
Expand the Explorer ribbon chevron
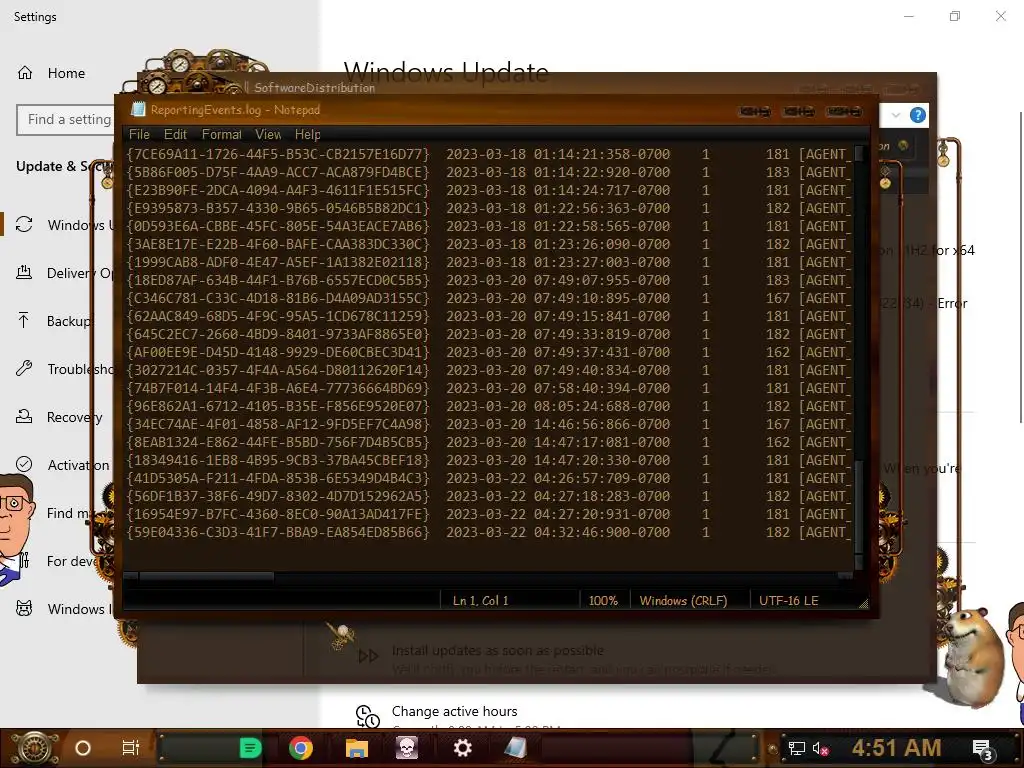(896, 116)
